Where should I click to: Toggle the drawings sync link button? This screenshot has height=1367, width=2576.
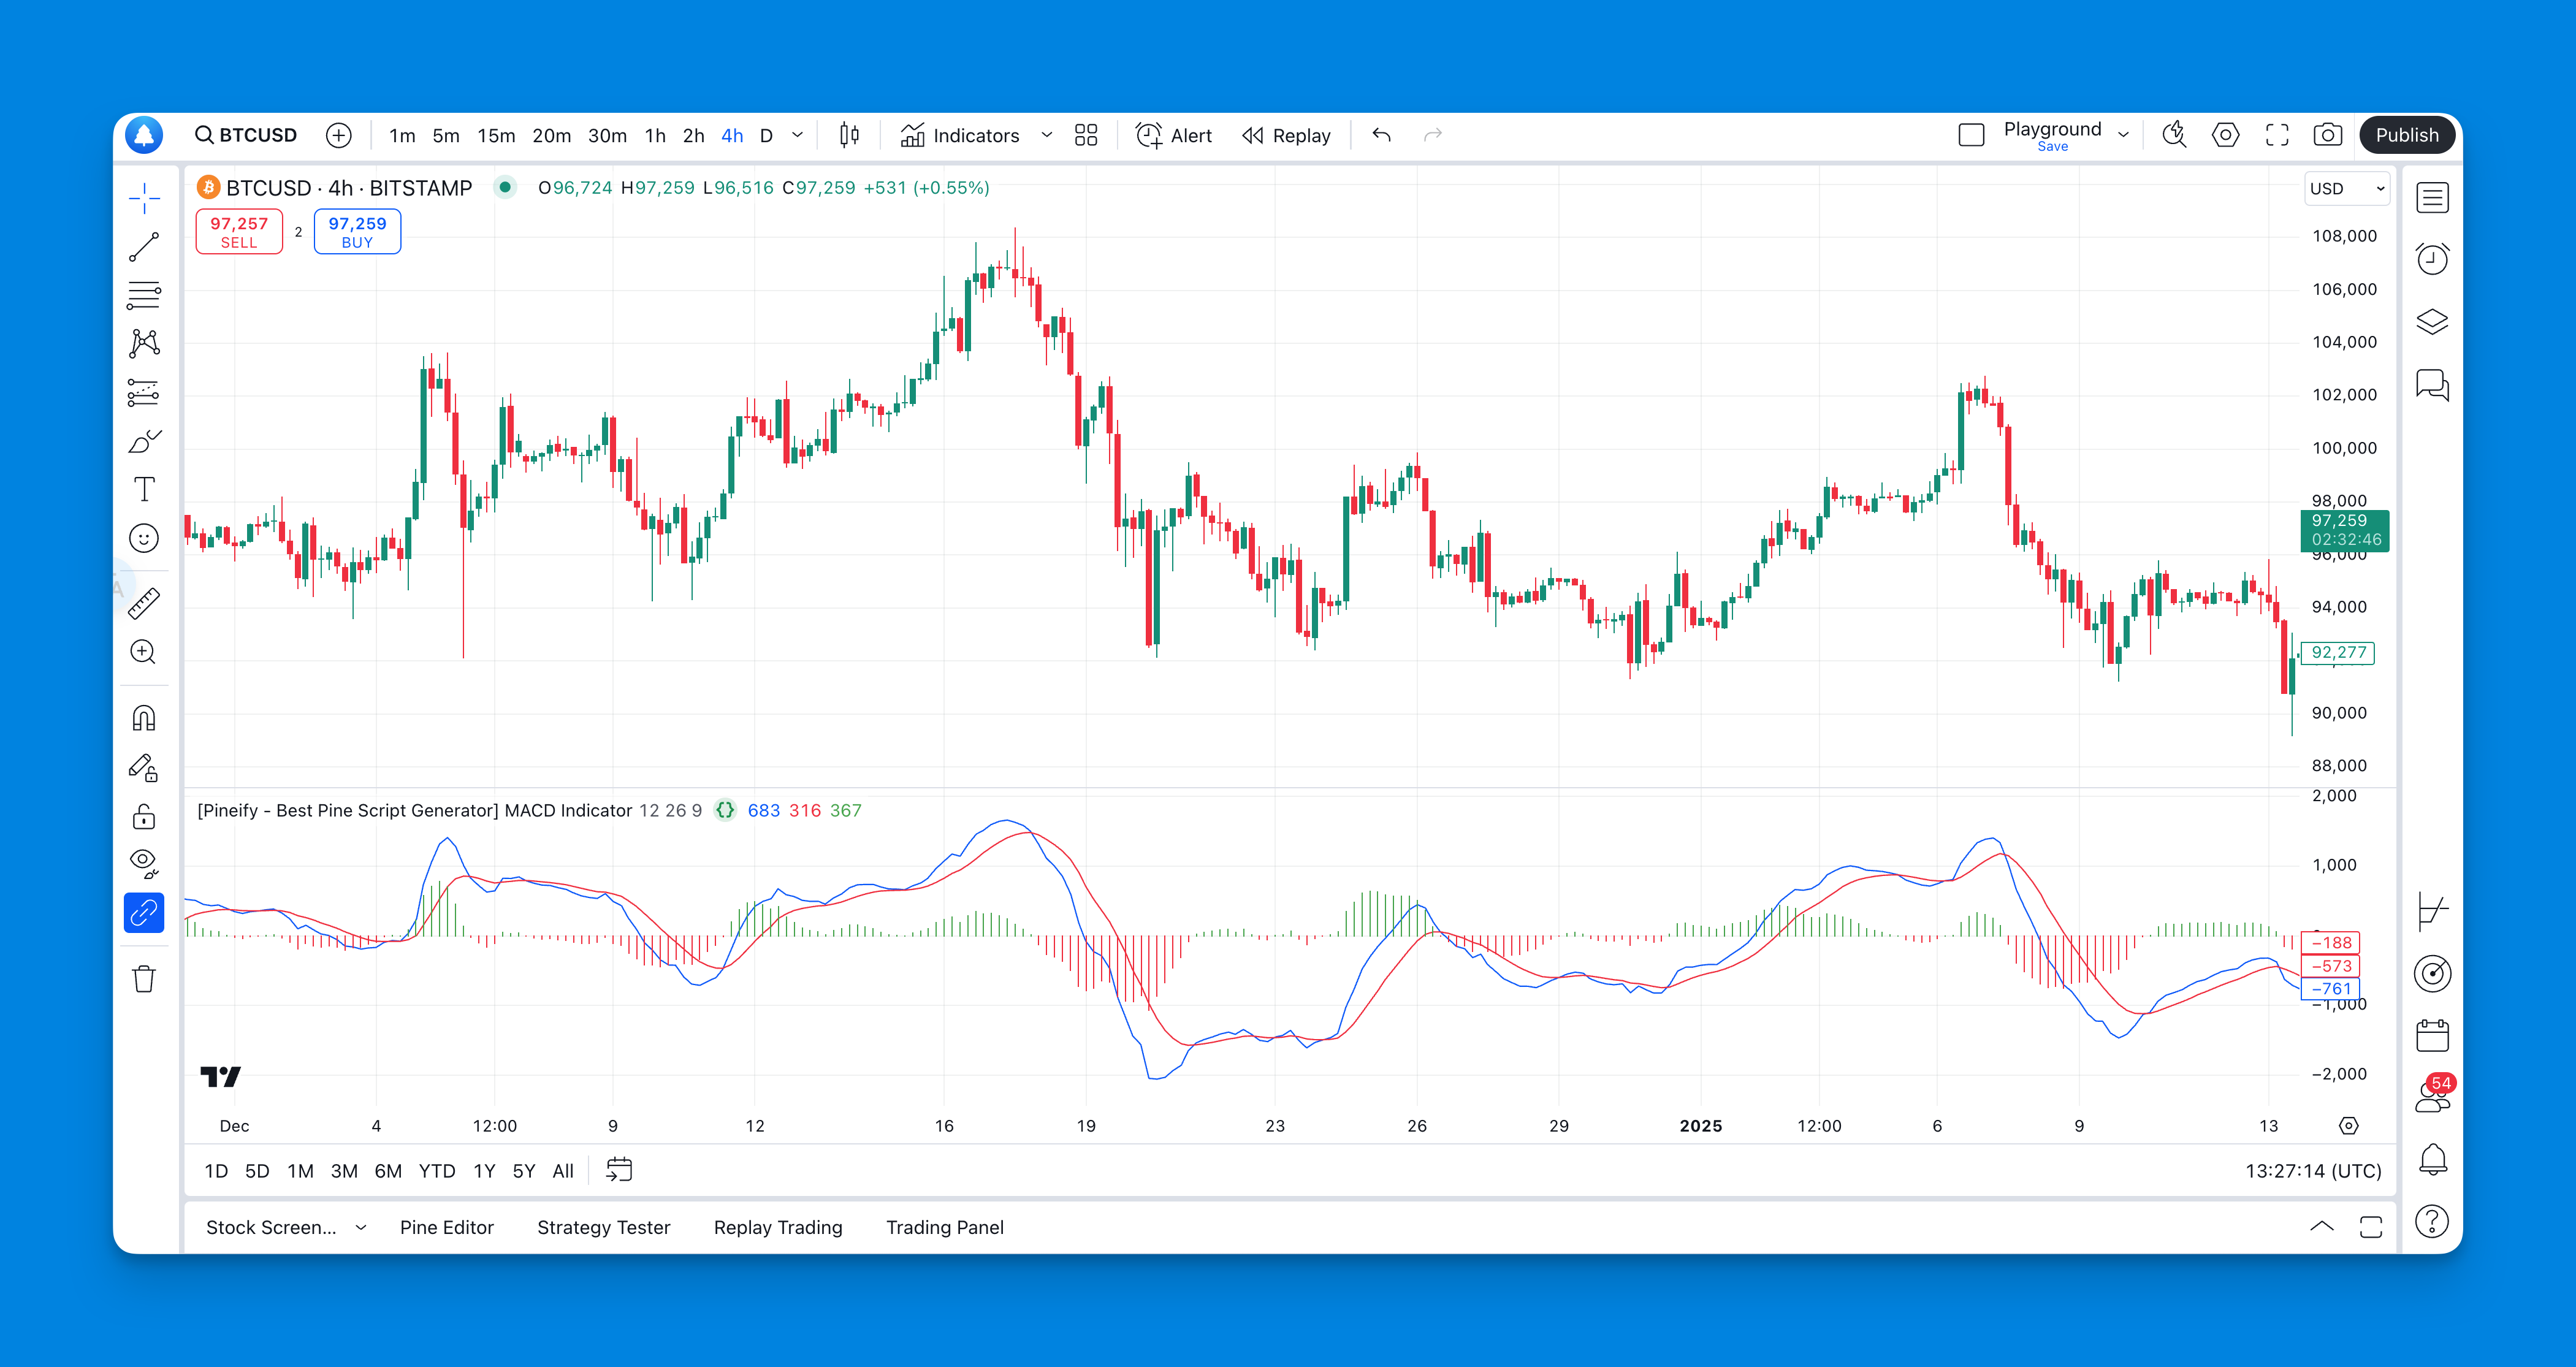click(x=144, y=913)
